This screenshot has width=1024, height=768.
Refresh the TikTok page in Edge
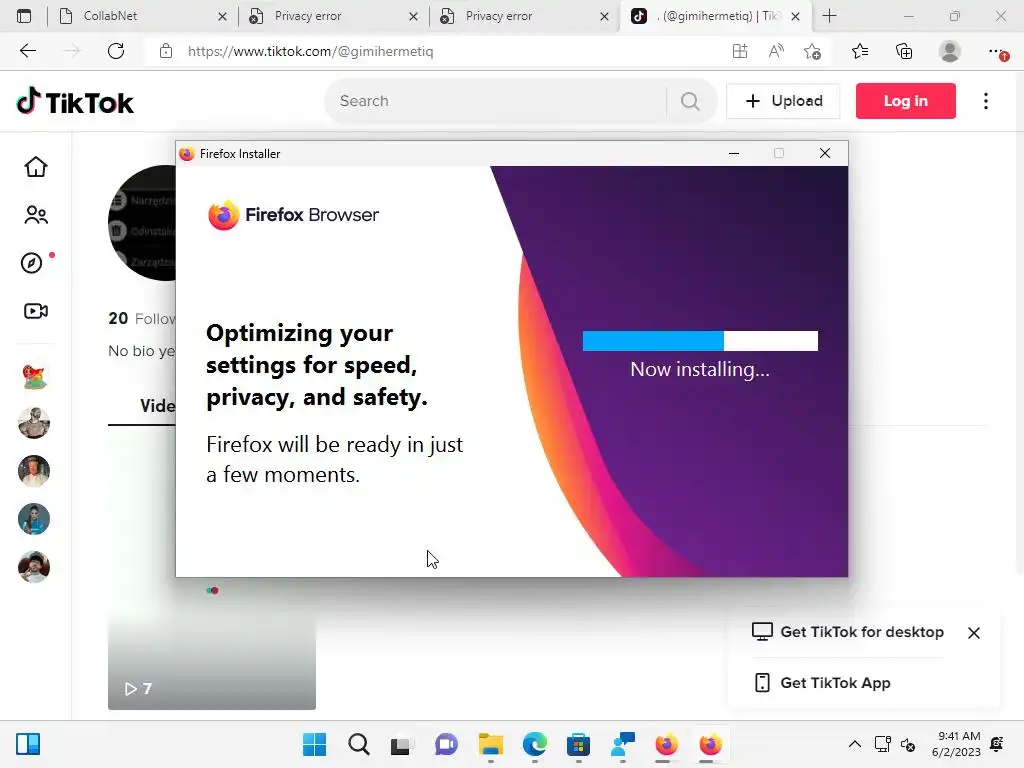pyautogui.click(x=116, y=51)
